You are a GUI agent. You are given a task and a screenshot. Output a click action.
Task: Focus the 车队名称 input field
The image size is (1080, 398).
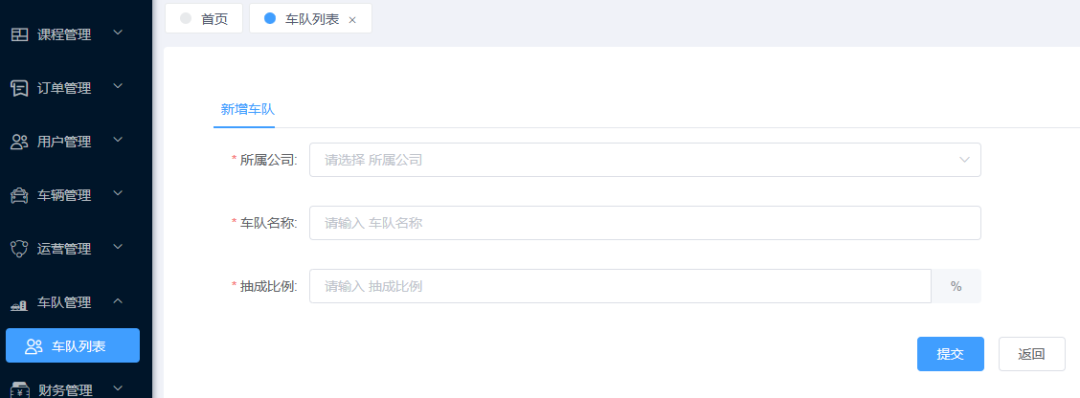(645, 223)
